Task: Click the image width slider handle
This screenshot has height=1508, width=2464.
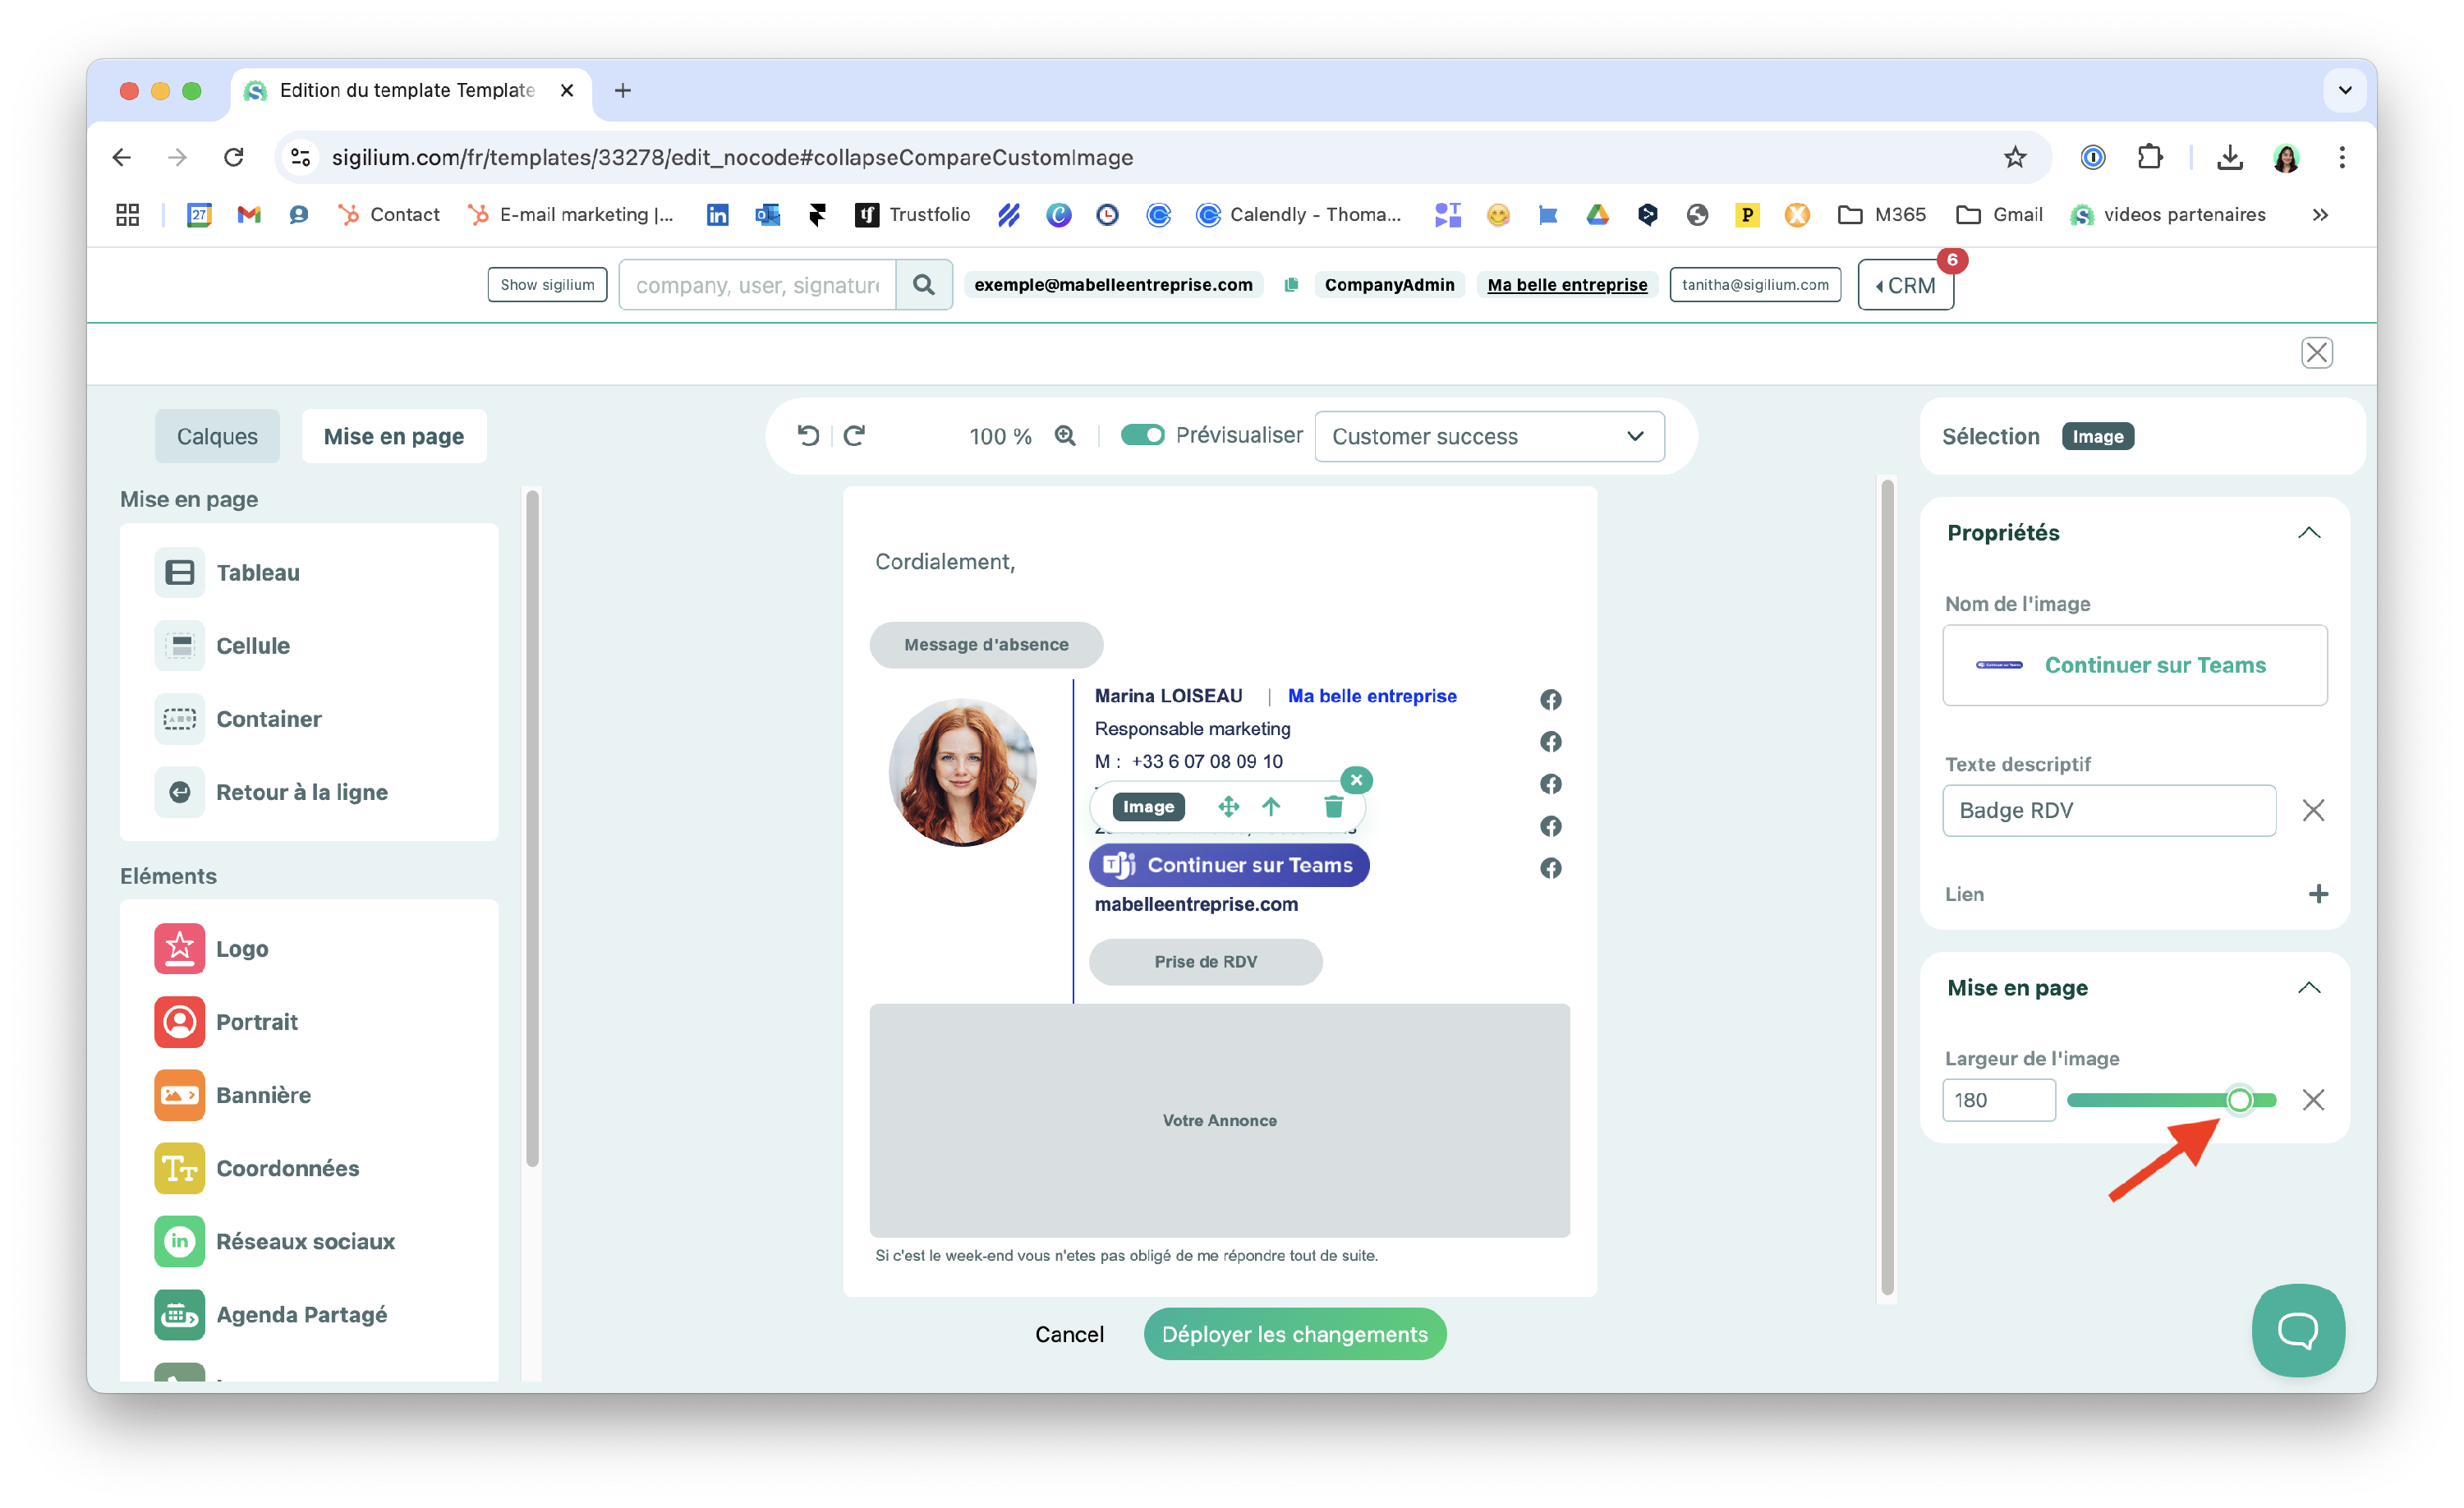Action: pos(2239,1100)
